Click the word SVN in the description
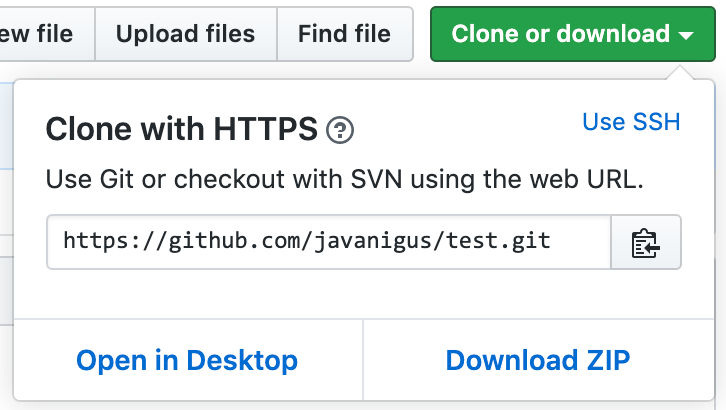The image size is (726, 410). click(376, 179)
